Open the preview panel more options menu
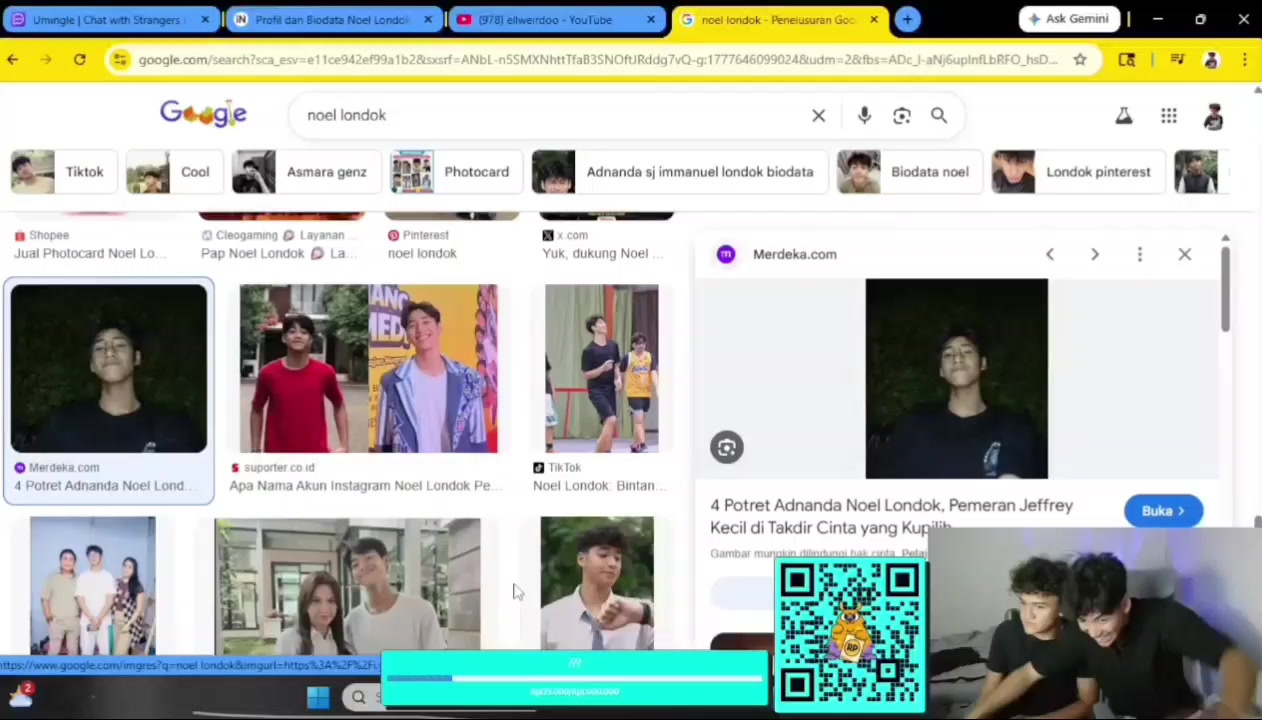 (x=1140, y=254)
